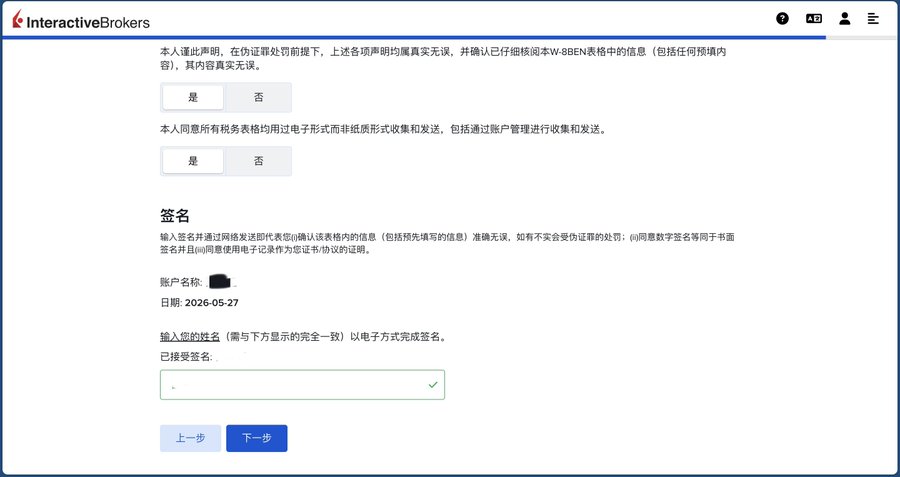Open the user account profile icon
Screen dimensions: 900x477
[x=844, y=18]
